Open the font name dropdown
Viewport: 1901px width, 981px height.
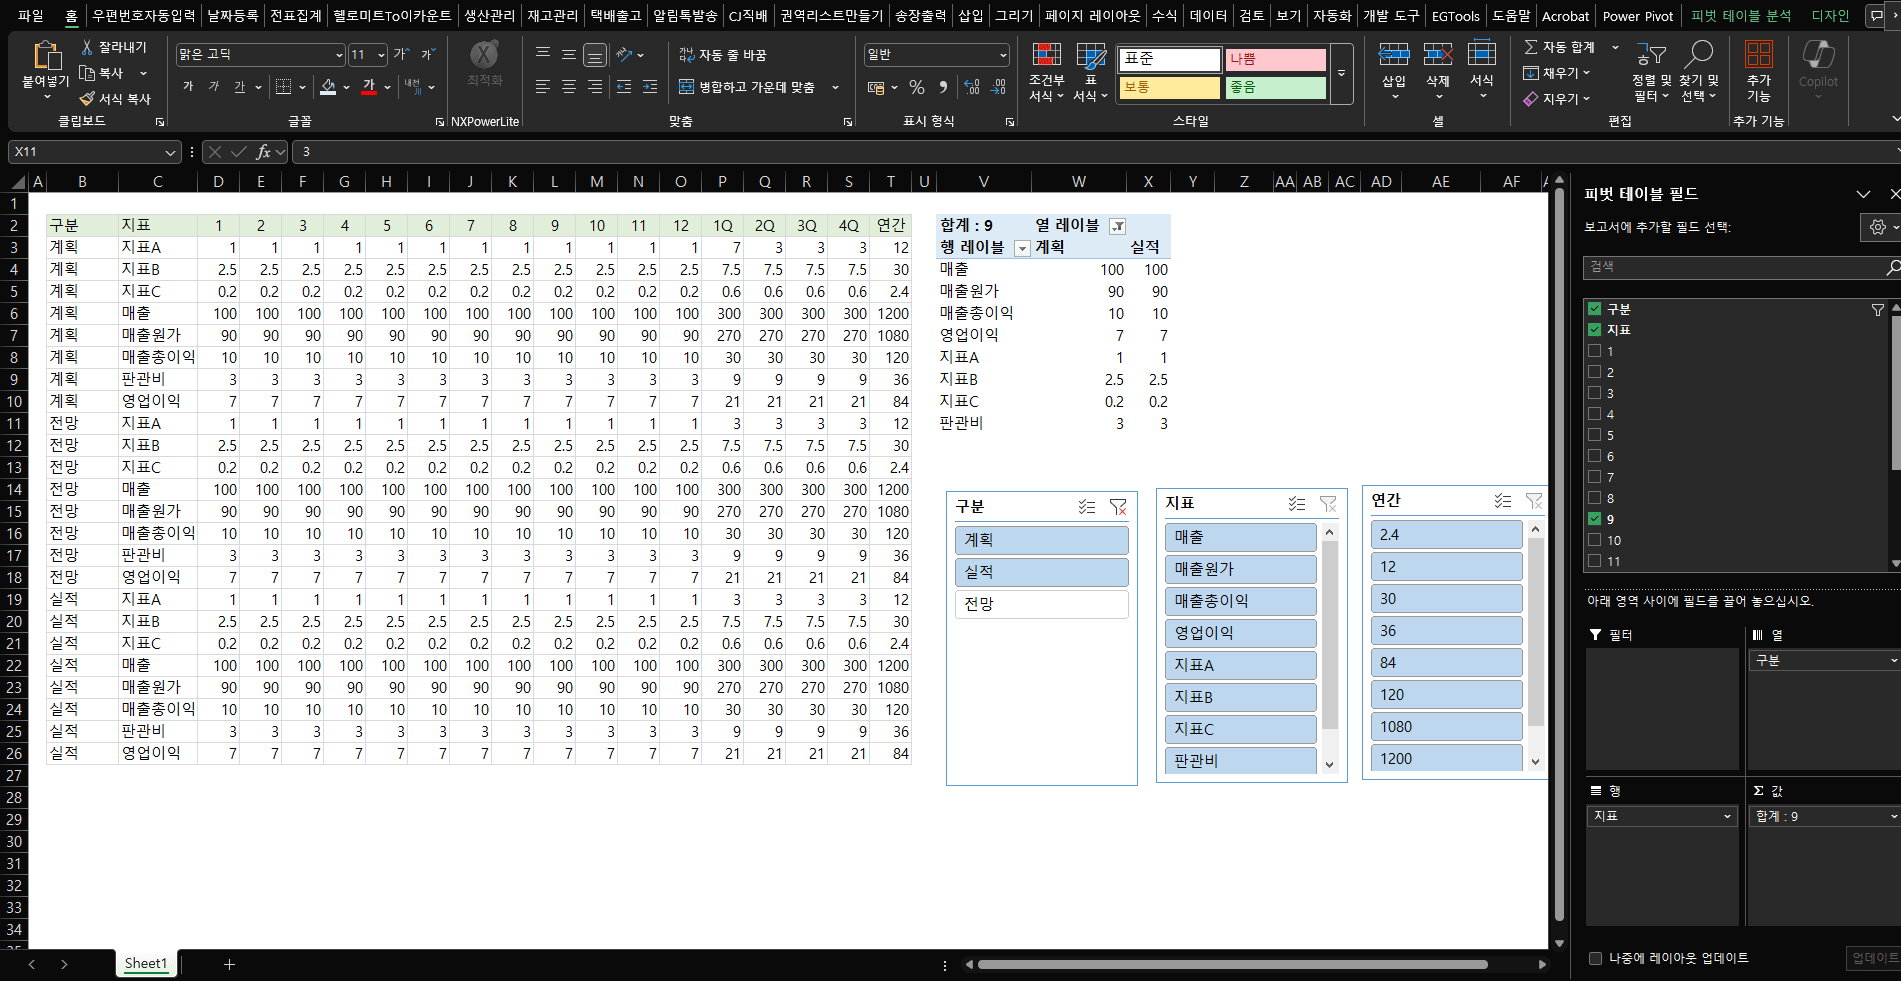point(339,55)
